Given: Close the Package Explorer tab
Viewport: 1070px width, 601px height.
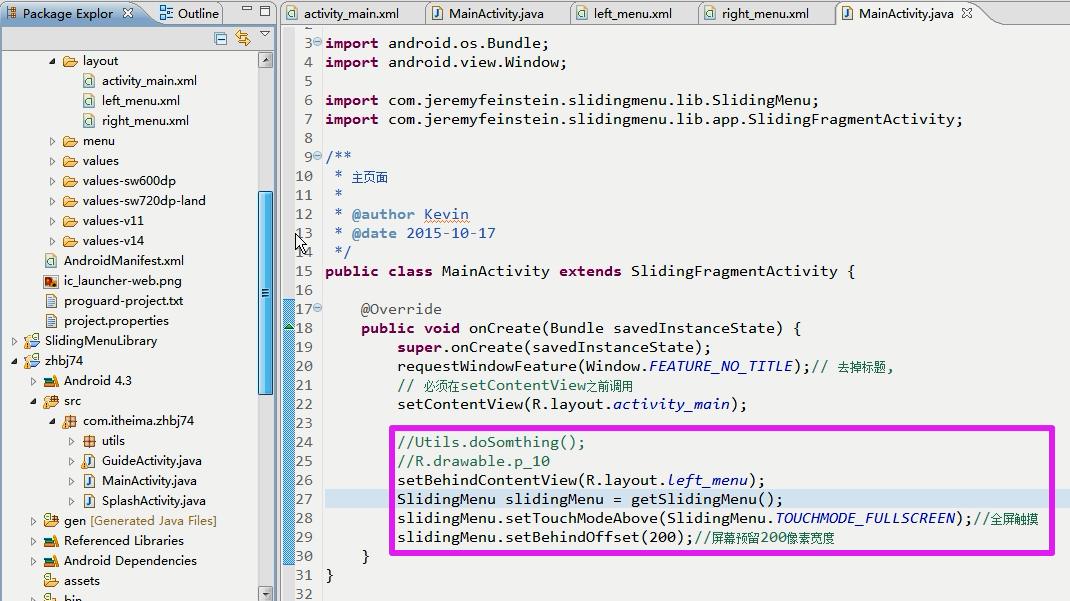Looking at the screenshot, I should coord(128,14).
